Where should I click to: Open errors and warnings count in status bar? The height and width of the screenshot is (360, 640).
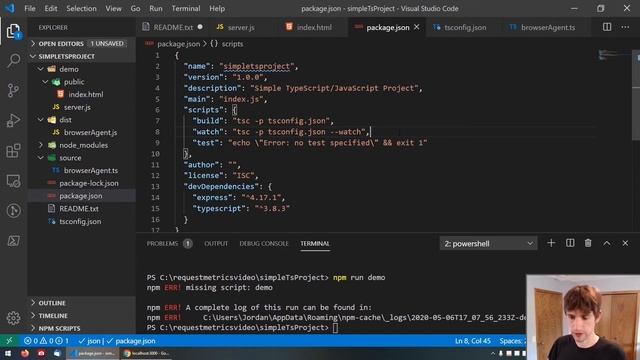pyautogui.click(x=46, y=340)
